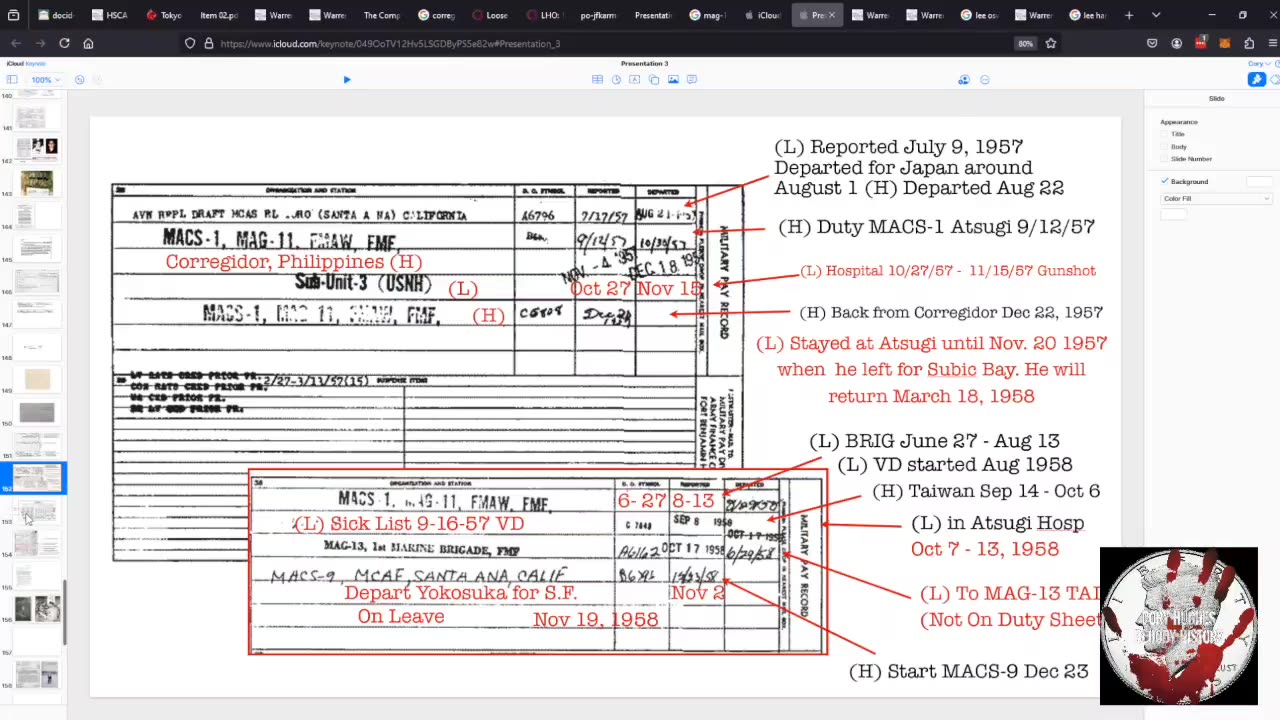Uncheck the Background checkbox

pos(1165,181)
